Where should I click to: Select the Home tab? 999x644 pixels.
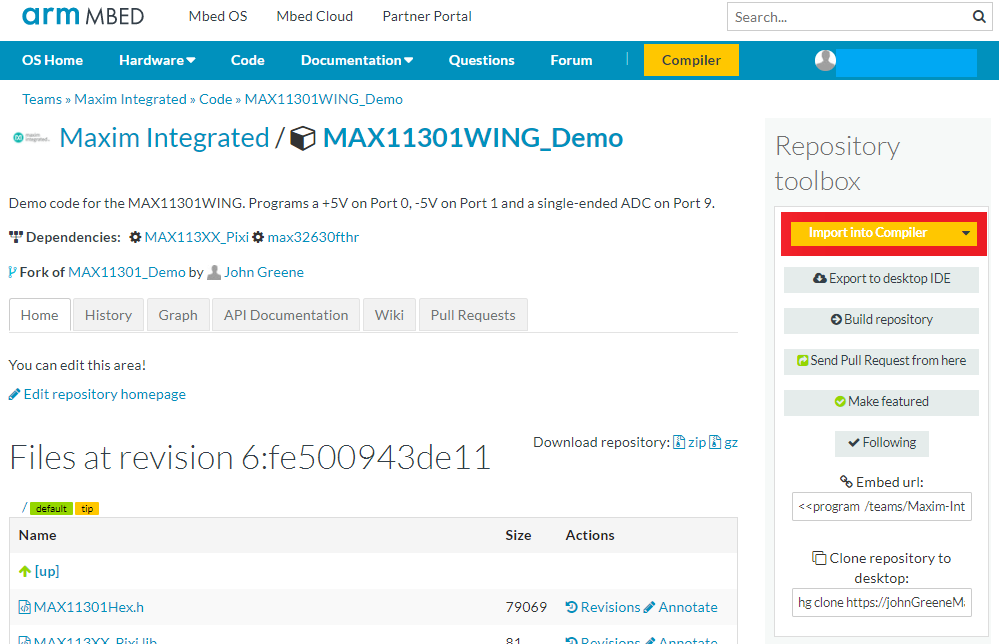(40, 315)
